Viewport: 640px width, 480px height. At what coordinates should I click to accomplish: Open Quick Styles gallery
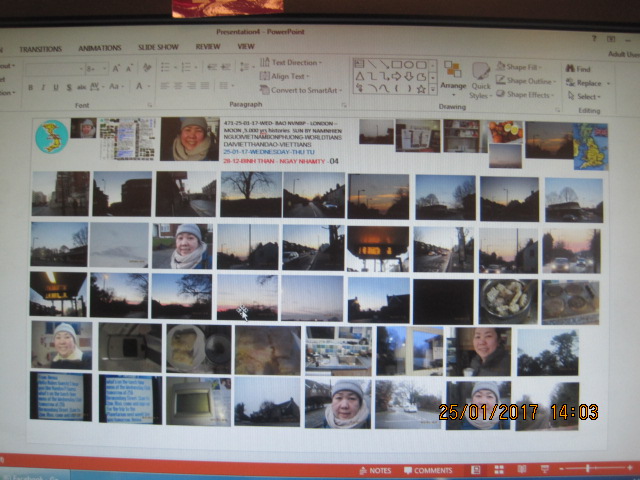pos(481,81)
